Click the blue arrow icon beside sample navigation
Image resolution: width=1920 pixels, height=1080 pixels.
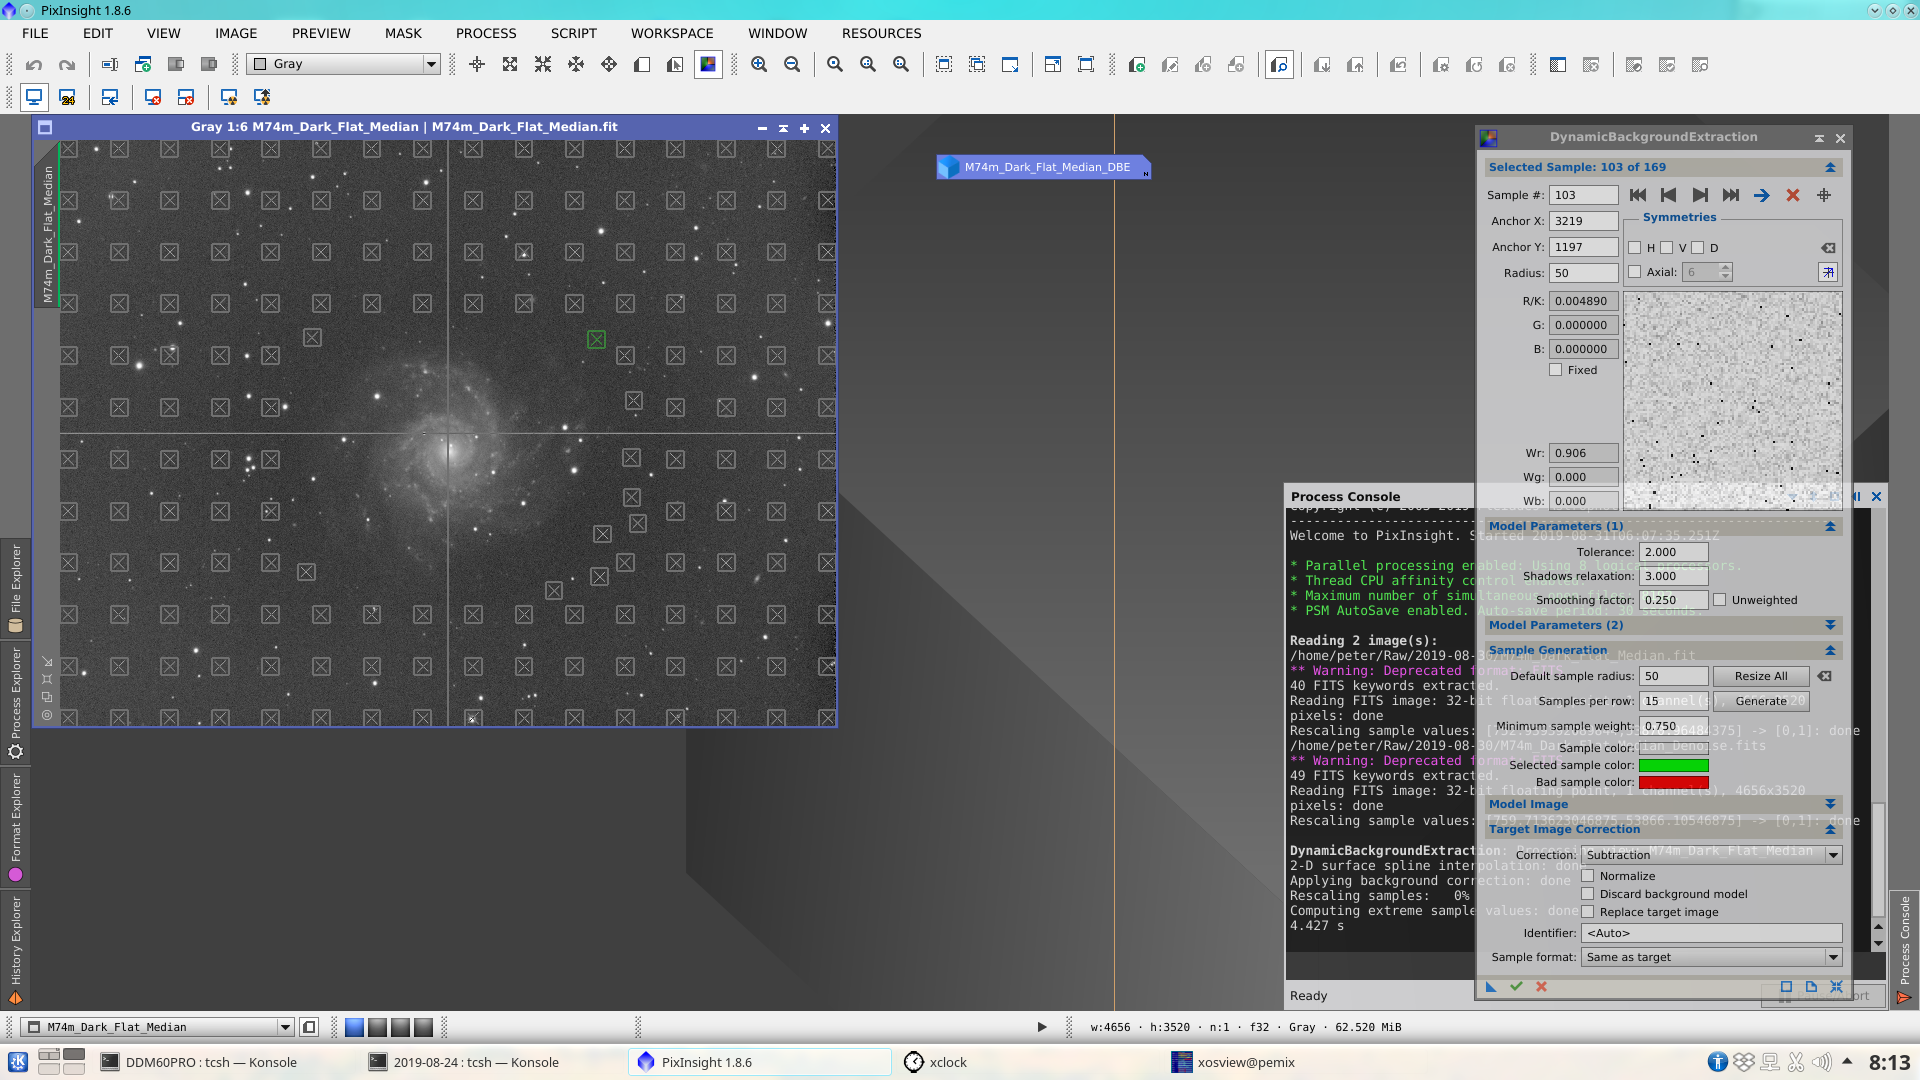pos(1762,195)
